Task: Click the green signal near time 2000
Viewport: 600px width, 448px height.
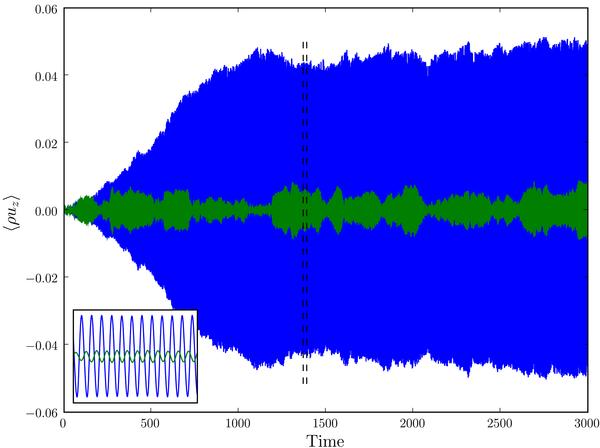Action: [412, 211]
